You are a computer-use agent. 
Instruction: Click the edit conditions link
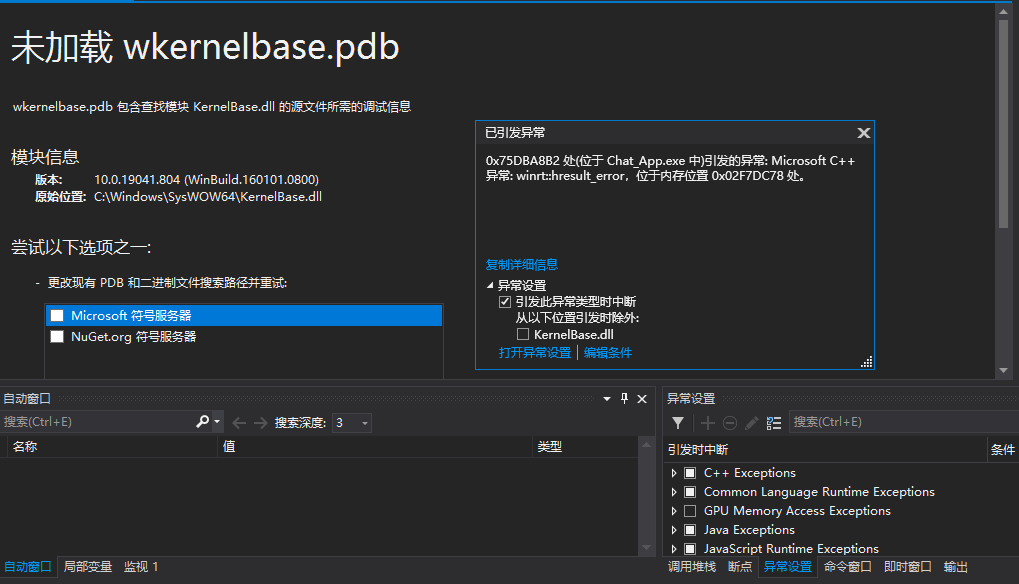click(608, 353)
